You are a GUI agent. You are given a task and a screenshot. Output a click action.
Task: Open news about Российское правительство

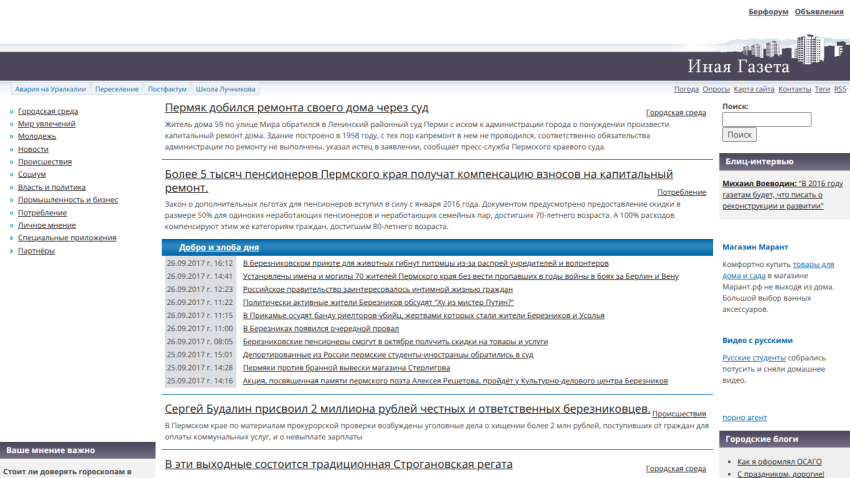[378, 289]
